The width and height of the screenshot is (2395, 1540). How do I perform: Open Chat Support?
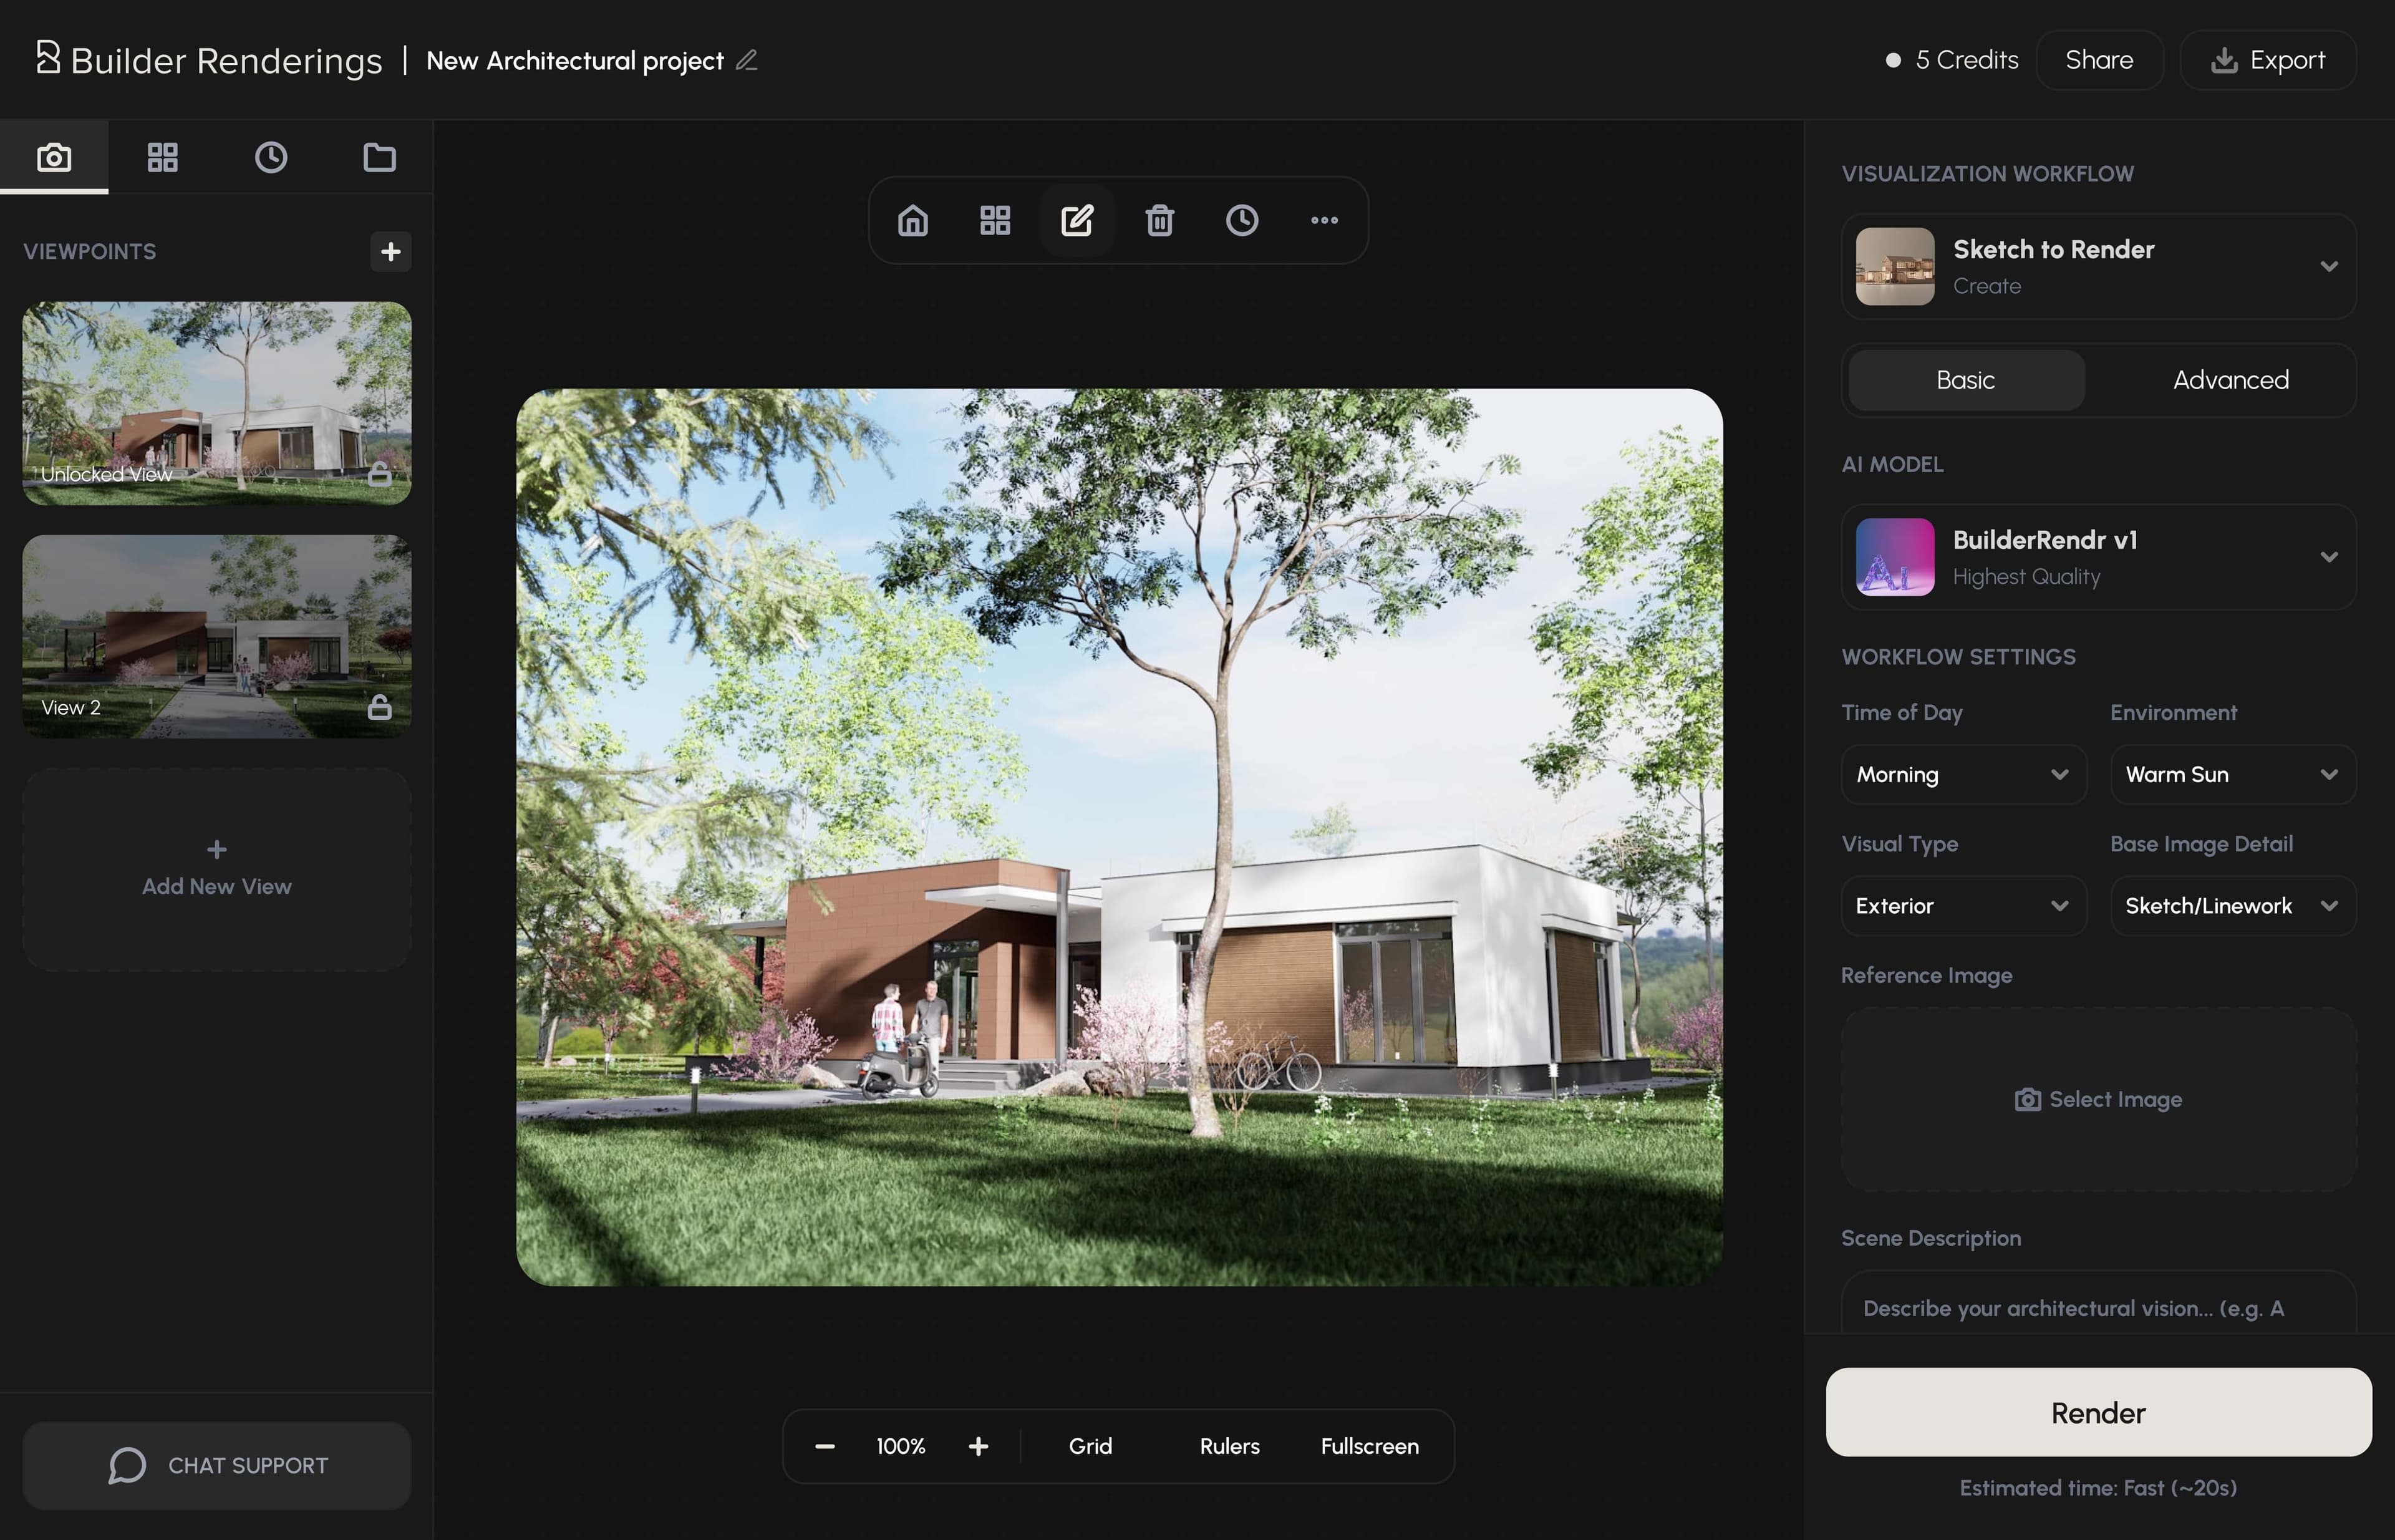click(216, 1465)
